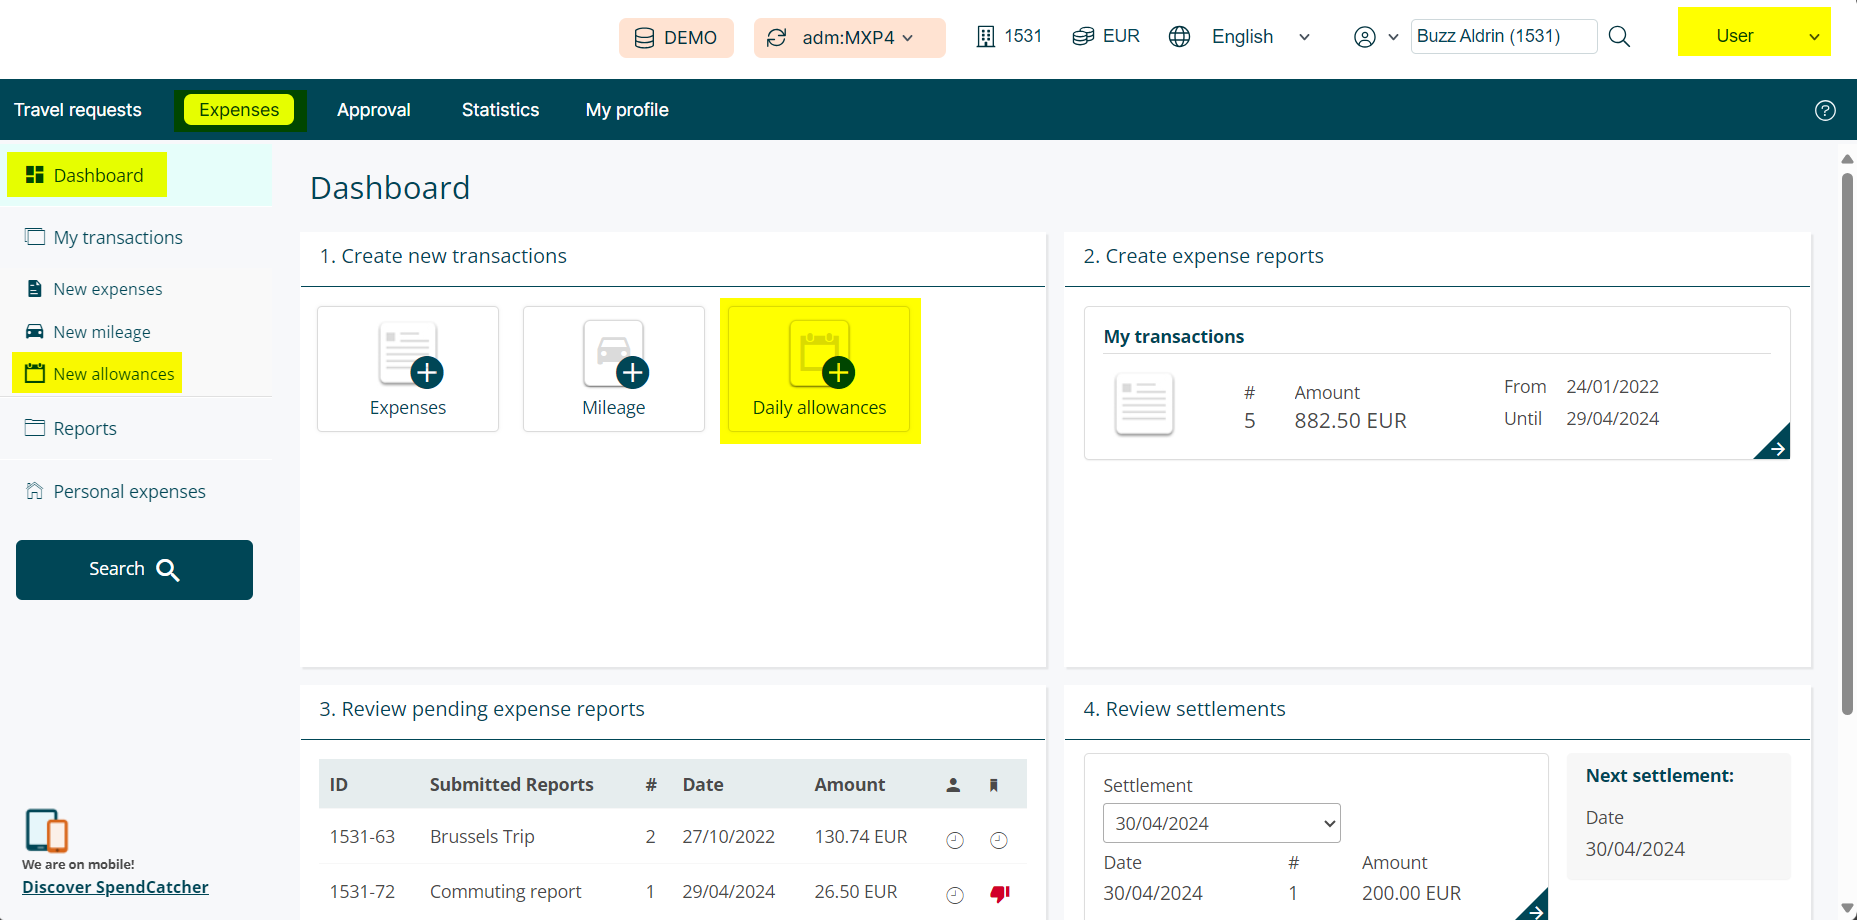This screenshot has height=920, width=1857.
Task: Open the Expenses new transaction tile
Action: [408, 369]
